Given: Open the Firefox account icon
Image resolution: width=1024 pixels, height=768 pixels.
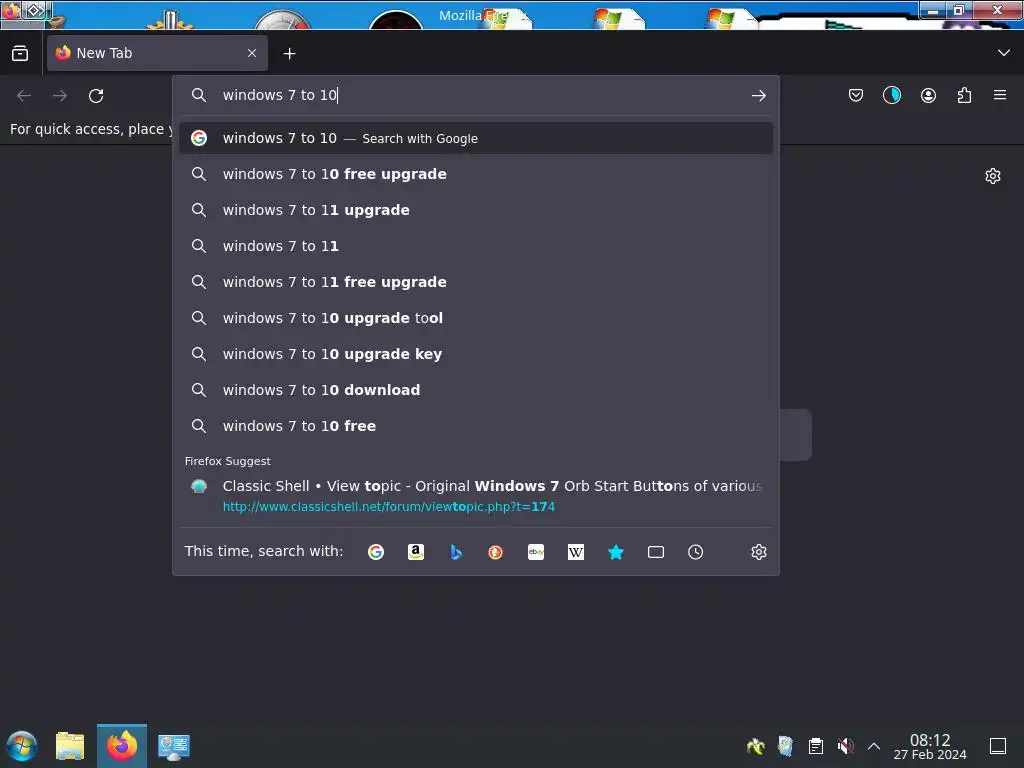Looking at the screenshot, I should pos(928,96).
